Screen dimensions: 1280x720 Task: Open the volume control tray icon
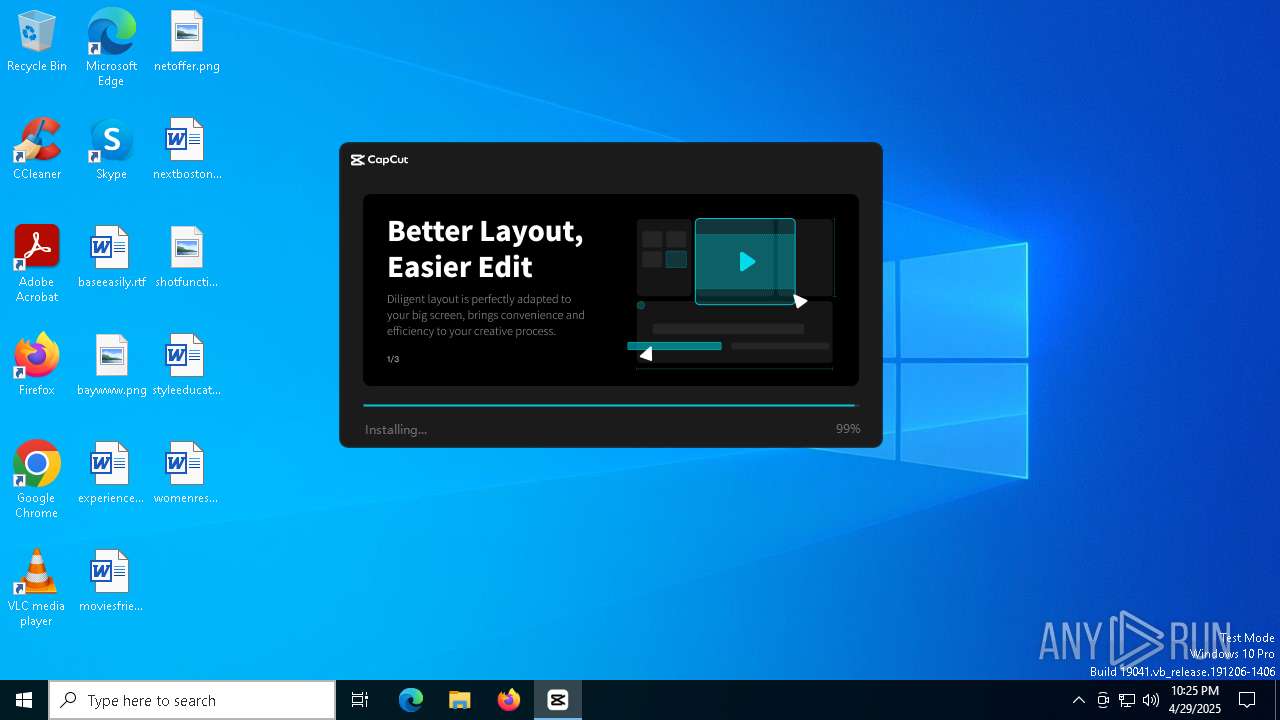point(1151,700)
